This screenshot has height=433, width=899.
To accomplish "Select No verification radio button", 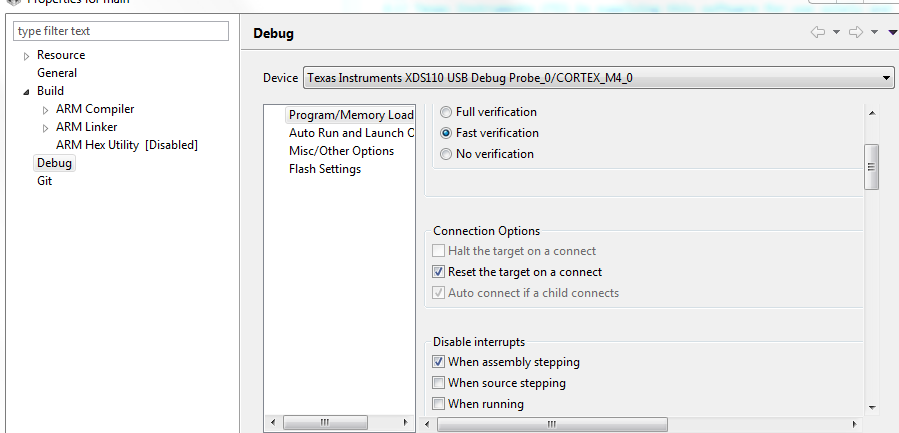I will click(x=445, y=154).
